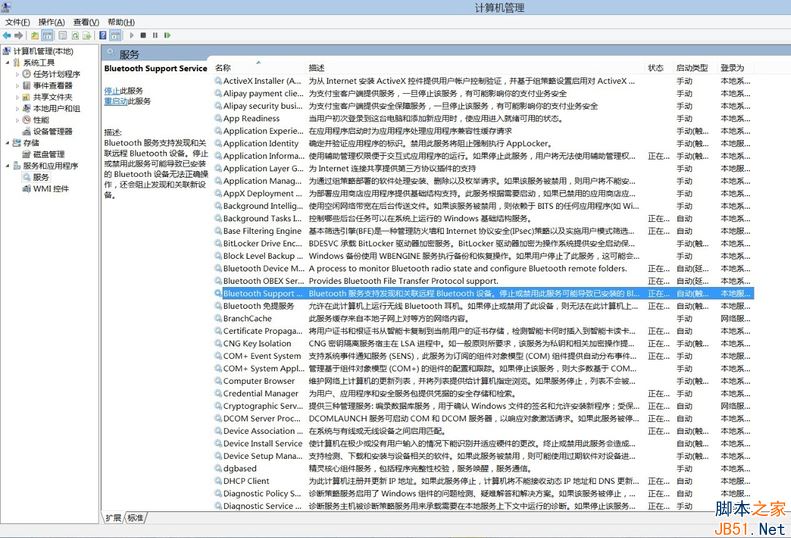Click the Stop service square icon
The image size is (791, 538).
pos(143,35)
